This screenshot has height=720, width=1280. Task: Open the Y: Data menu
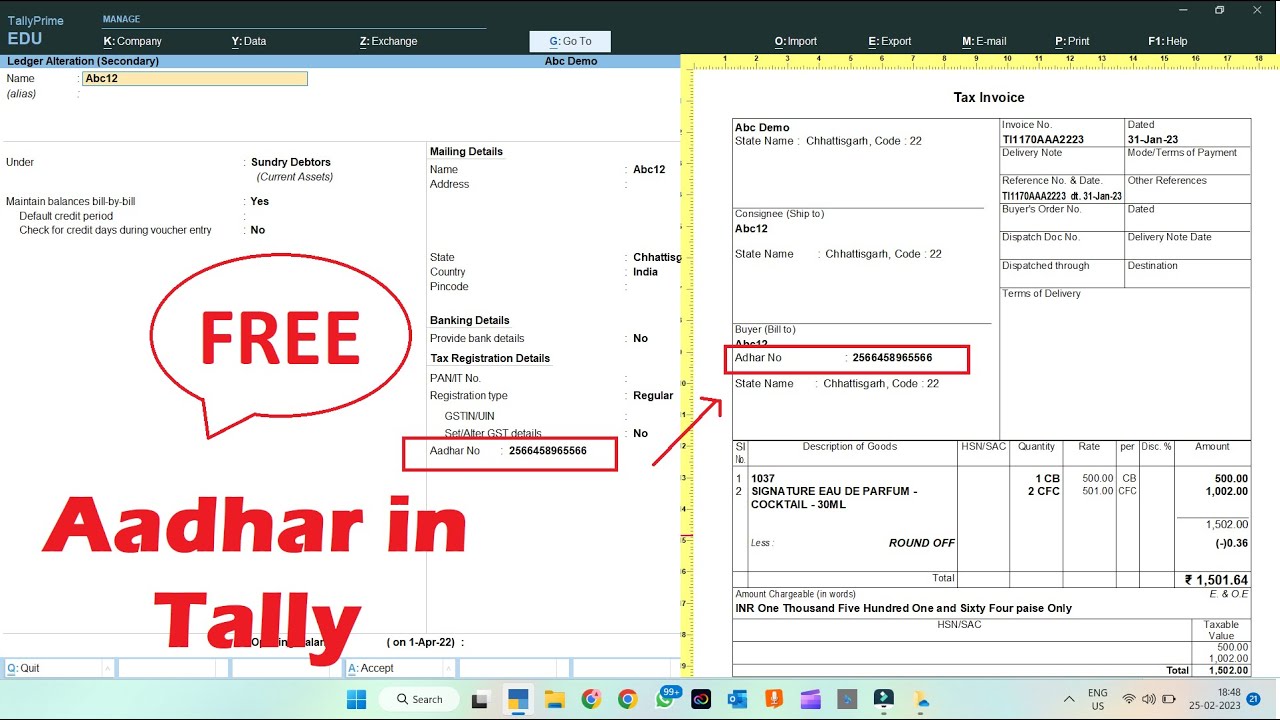[249, 41]
